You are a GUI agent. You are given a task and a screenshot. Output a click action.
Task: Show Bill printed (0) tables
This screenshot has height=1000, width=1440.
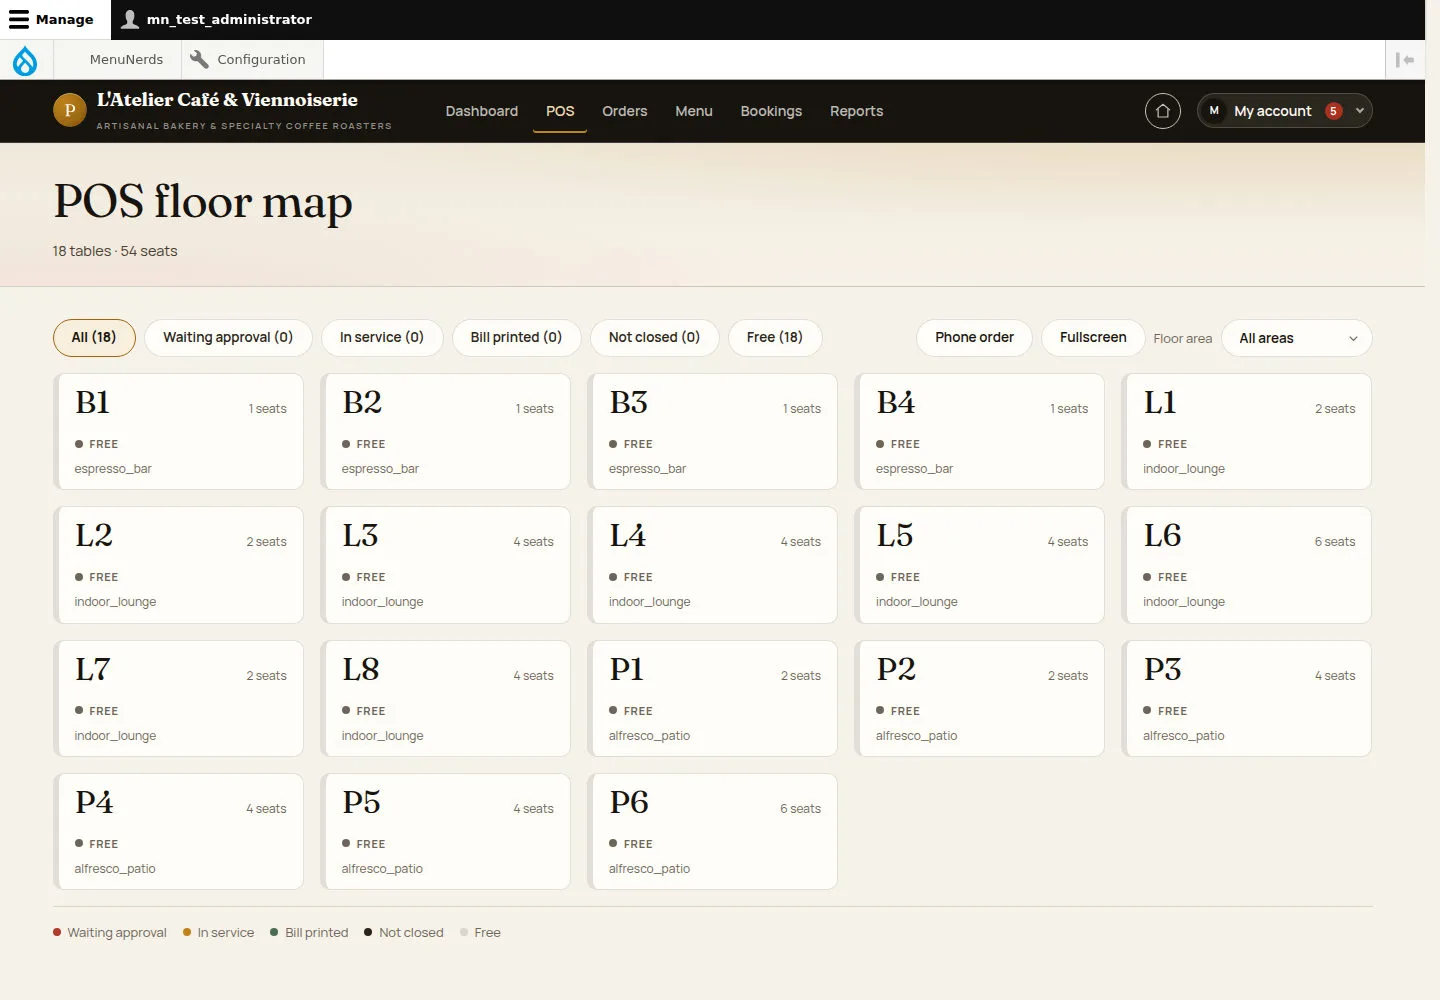pos(516,338)
